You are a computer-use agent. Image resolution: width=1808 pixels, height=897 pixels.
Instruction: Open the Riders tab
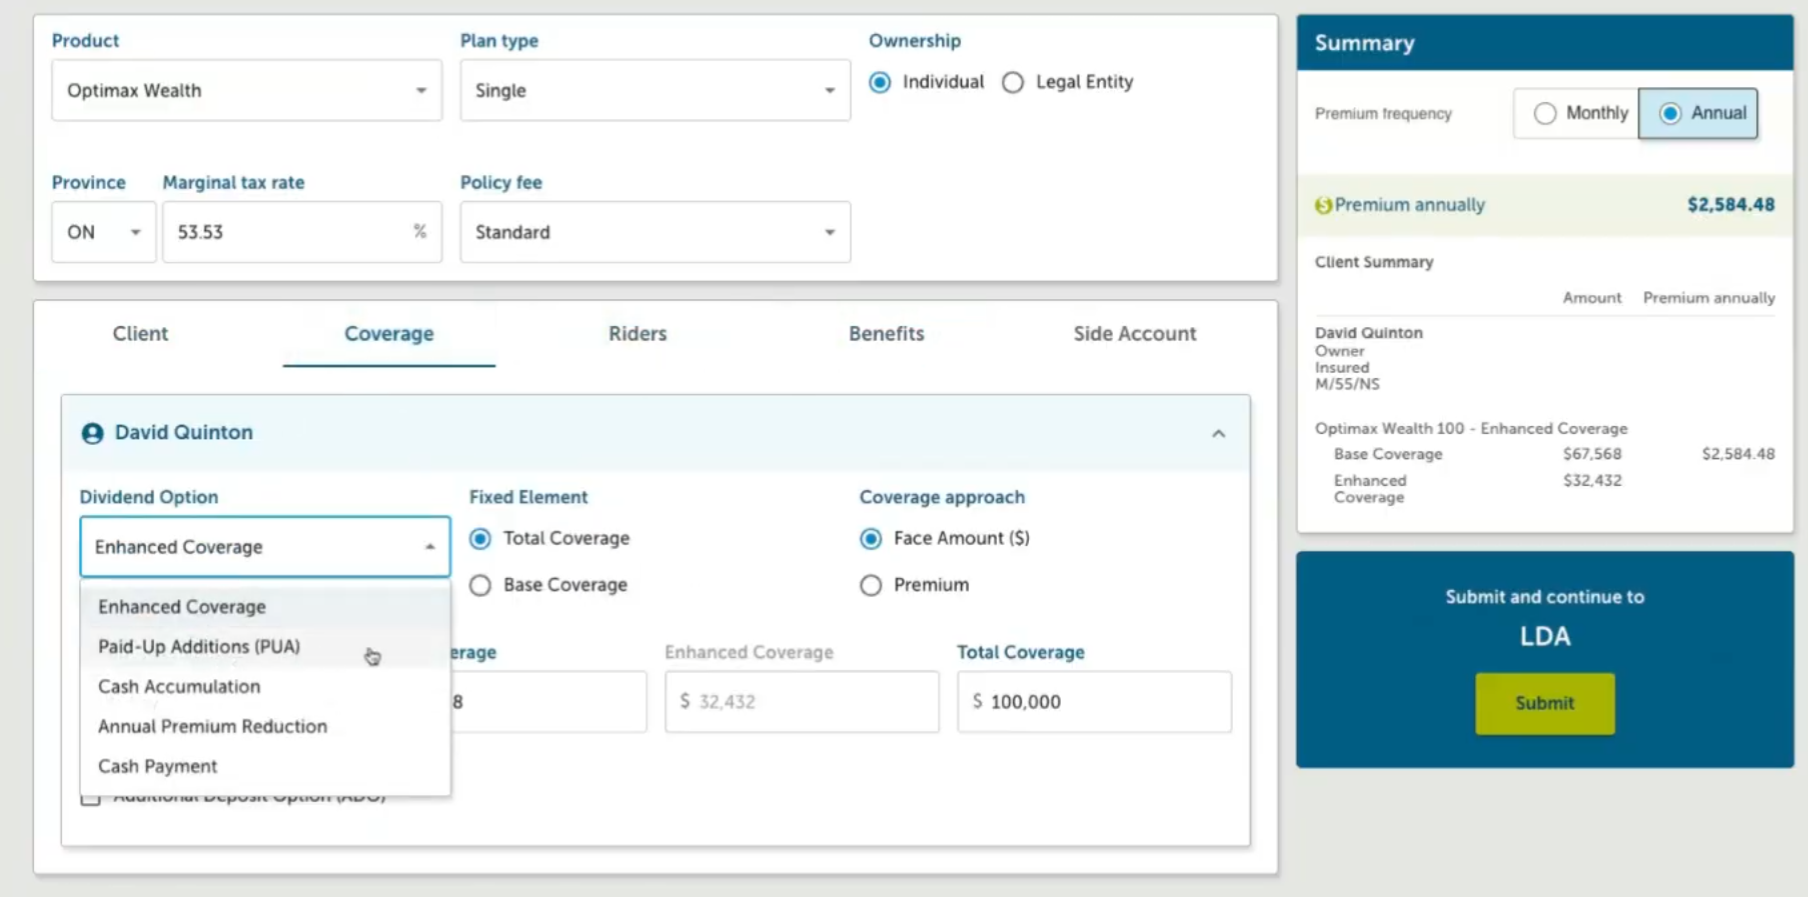[x=638, y=334]
